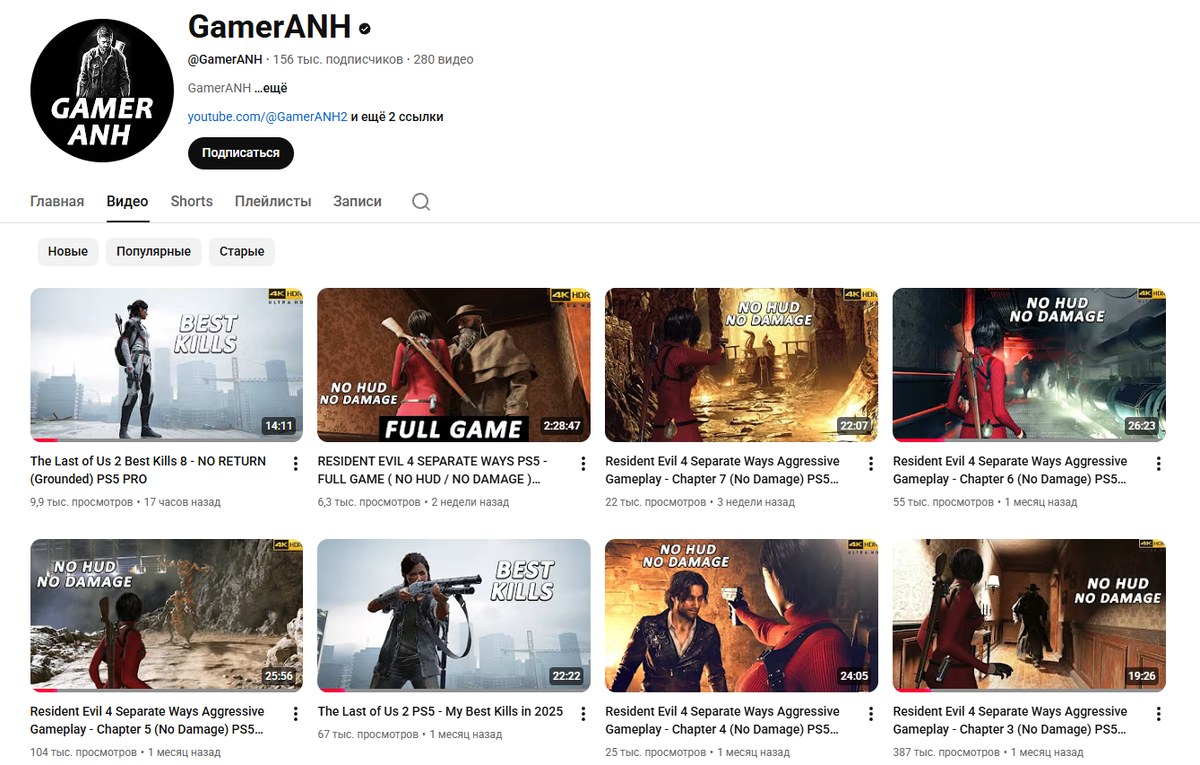
Task: Open three-dot menu for Chapter 3 video
Action: (x=1158, y=714)
